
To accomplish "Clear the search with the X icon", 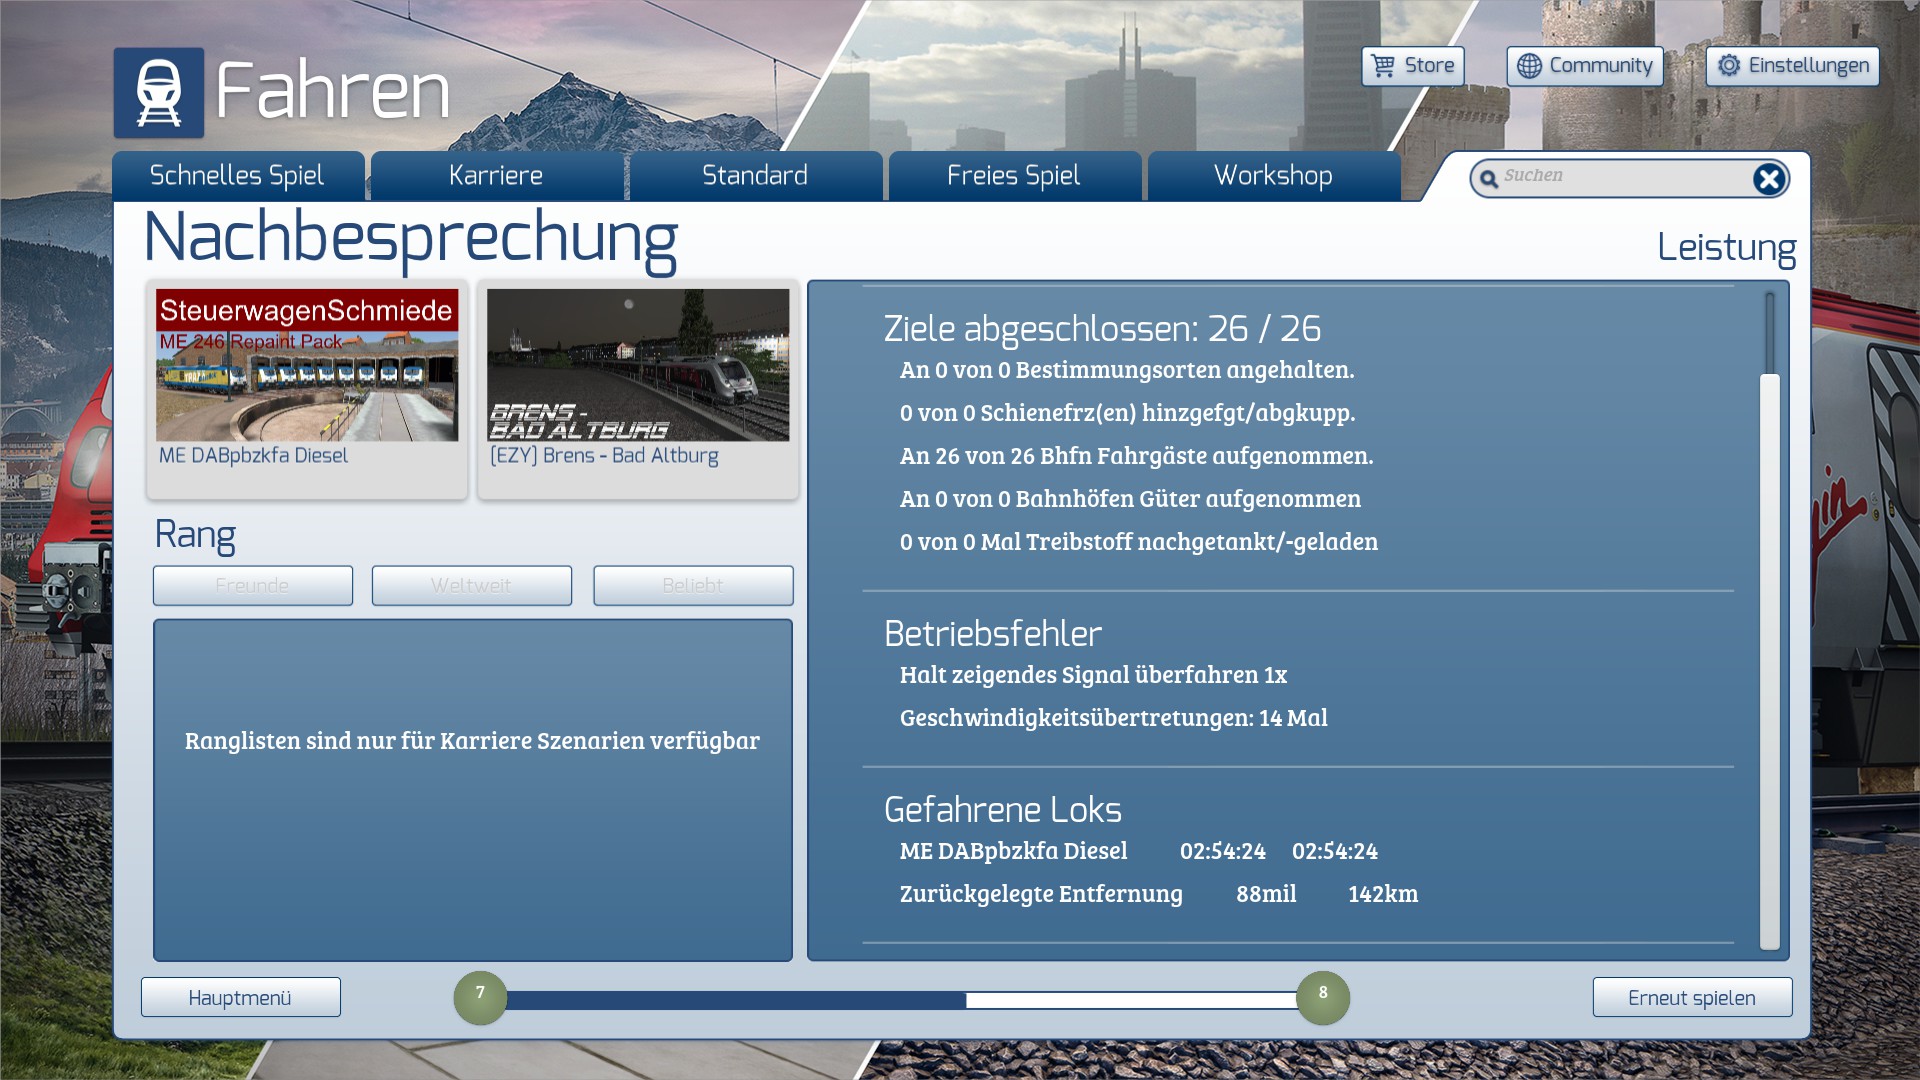I will point(1768,179).
